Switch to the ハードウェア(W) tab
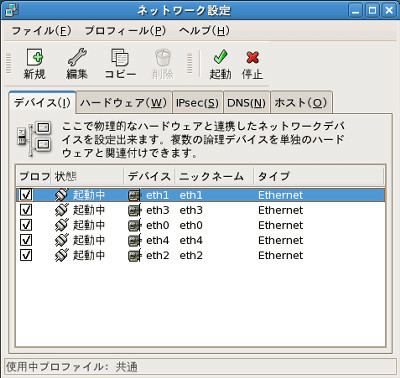Screen dimensions: 400x378 [x=124, y=103]
